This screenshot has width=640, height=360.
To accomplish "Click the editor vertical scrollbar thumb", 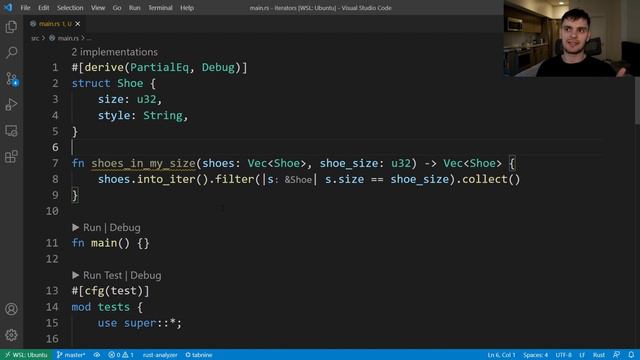I will pyautogui.click(x=637, y=101).
